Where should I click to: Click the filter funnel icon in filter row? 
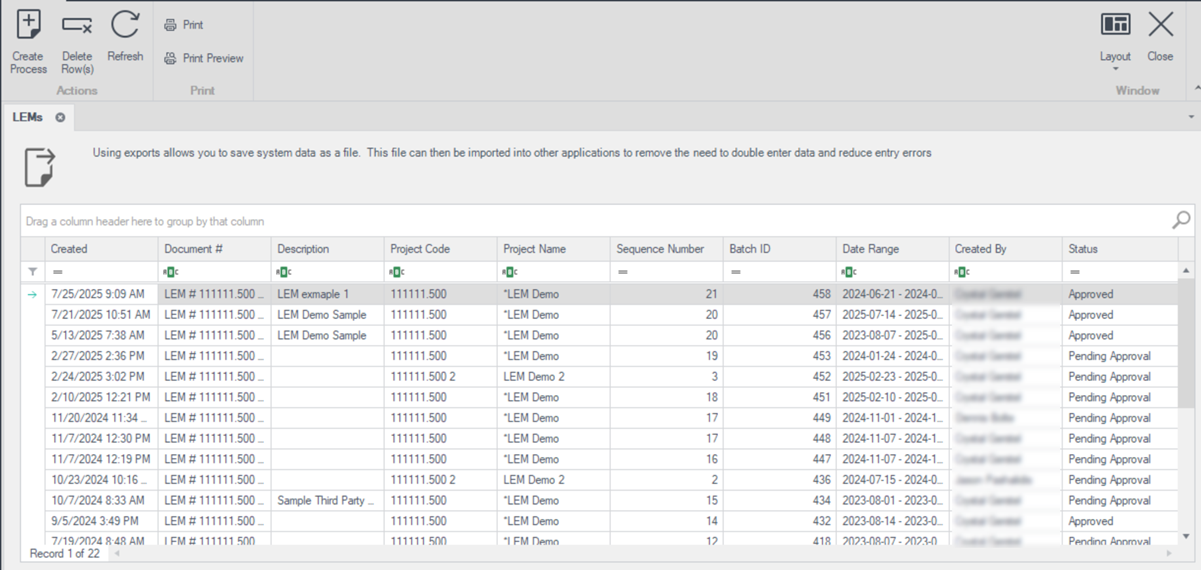33,272
